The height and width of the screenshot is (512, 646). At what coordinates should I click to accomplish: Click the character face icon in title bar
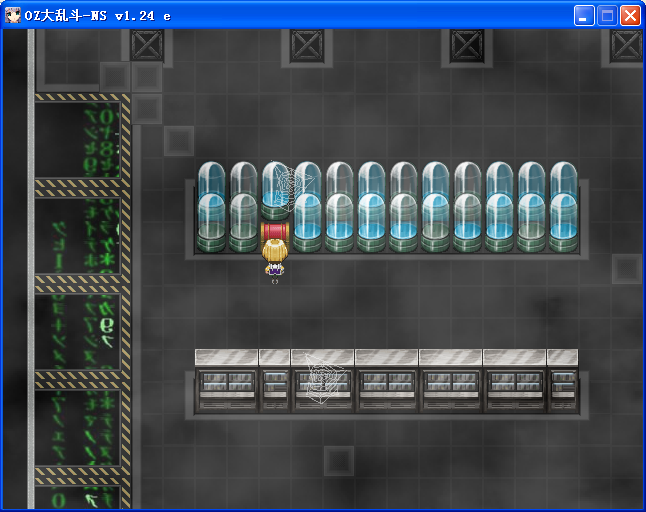pyautogui.click(x=12, y=16)
